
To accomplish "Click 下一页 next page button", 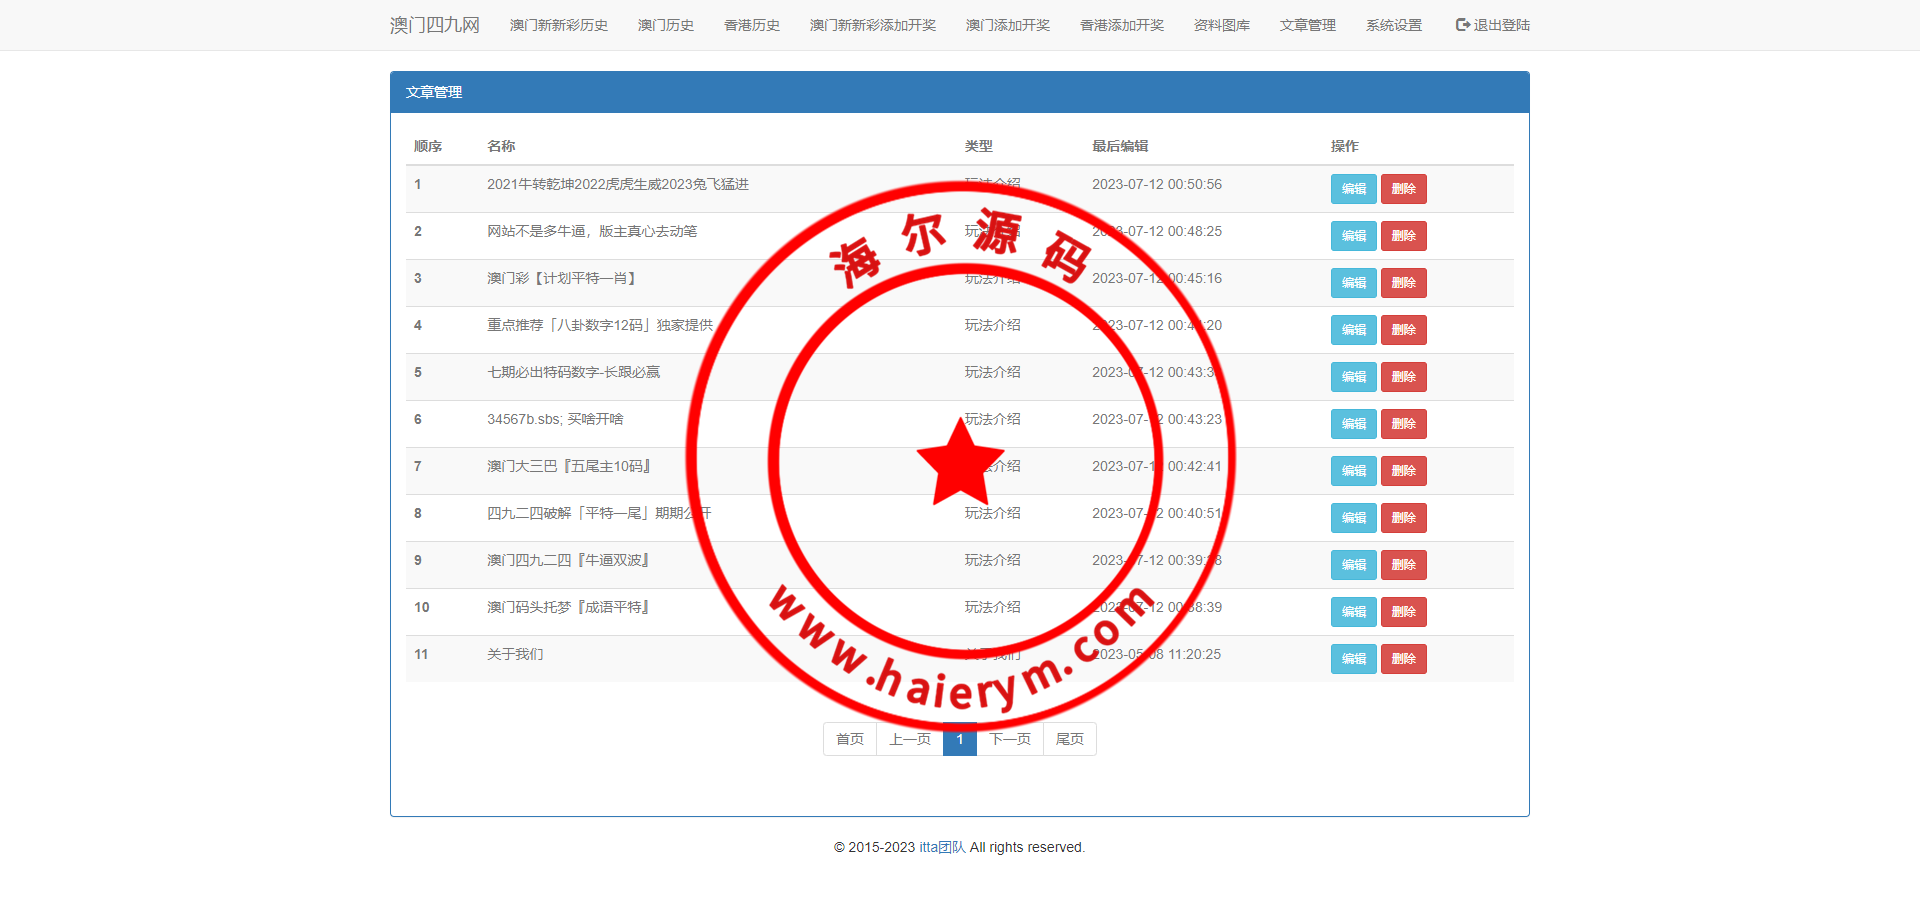I will 1009,739.
